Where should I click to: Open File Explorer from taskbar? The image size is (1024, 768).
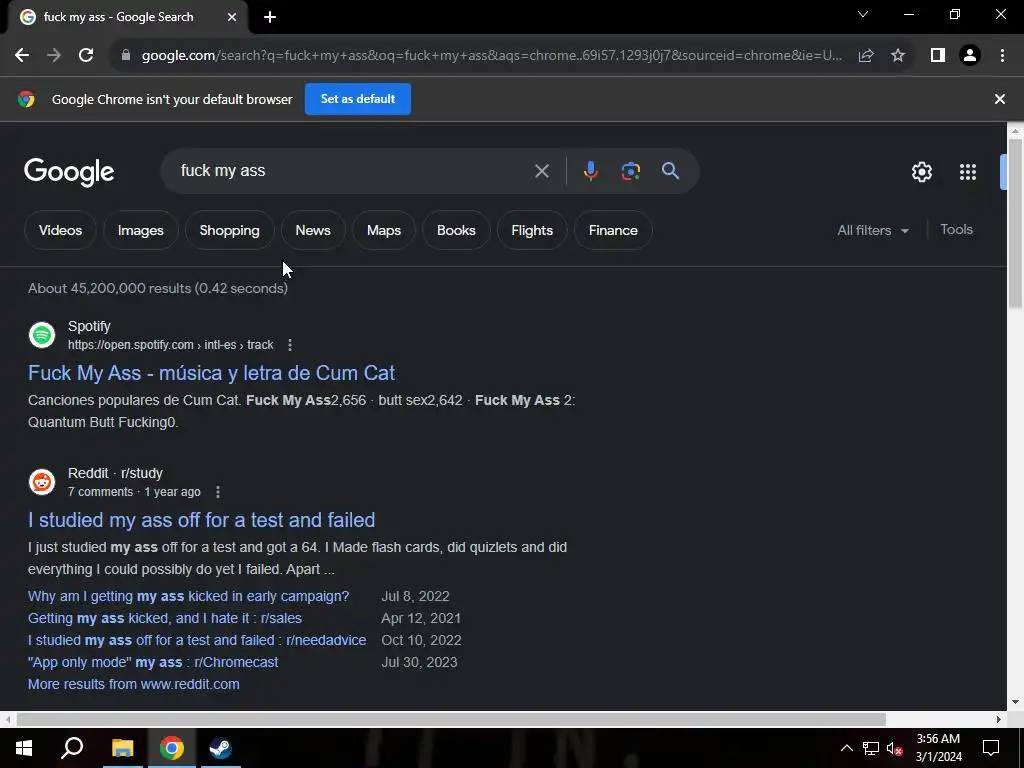tap(122, 748)
